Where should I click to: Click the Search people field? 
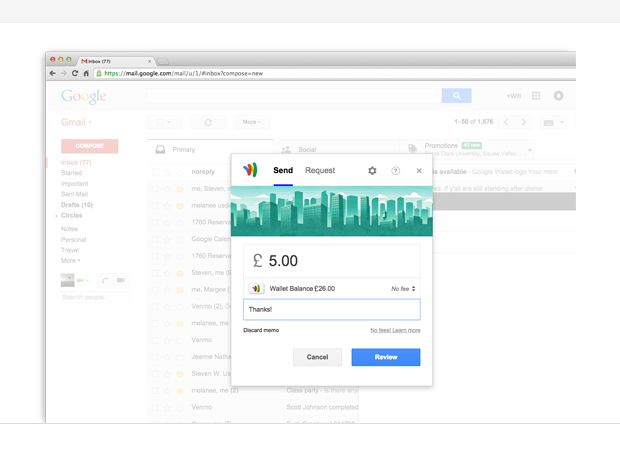click(93, 297)
